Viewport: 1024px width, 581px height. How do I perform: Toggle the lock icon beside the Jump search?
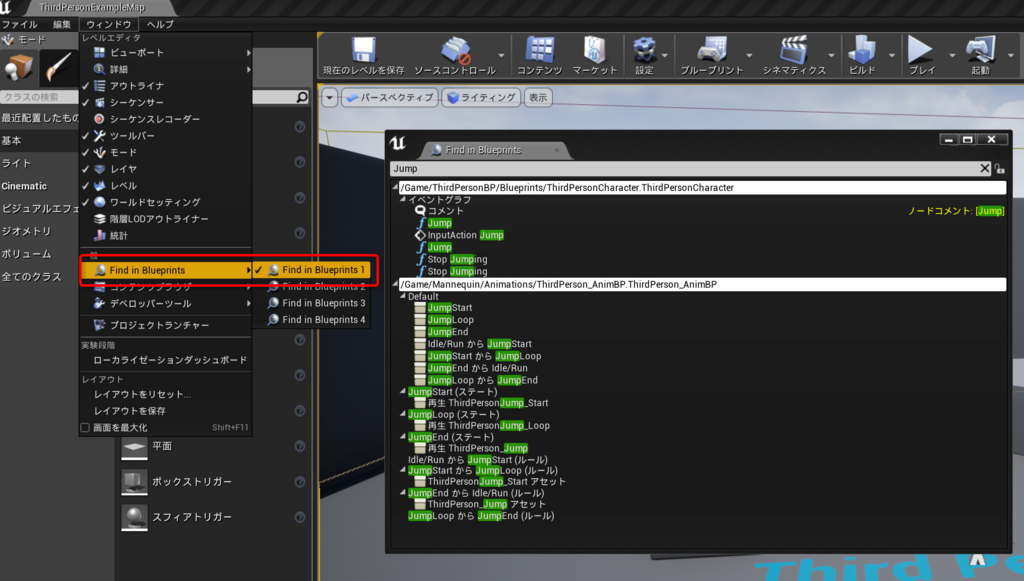[x=999, y=168]
